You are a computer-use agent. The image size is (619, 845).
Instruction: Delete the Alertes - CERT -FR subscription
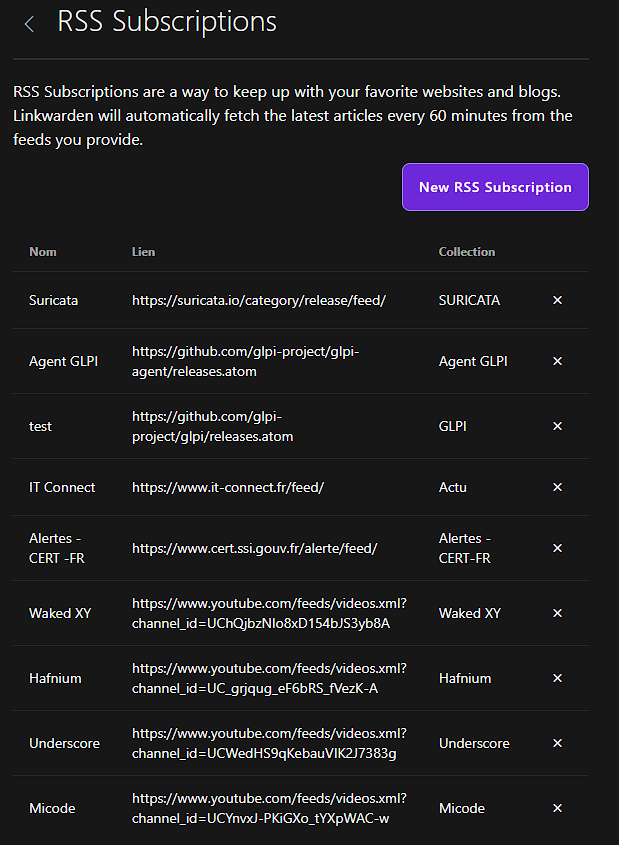pos(557,548)
